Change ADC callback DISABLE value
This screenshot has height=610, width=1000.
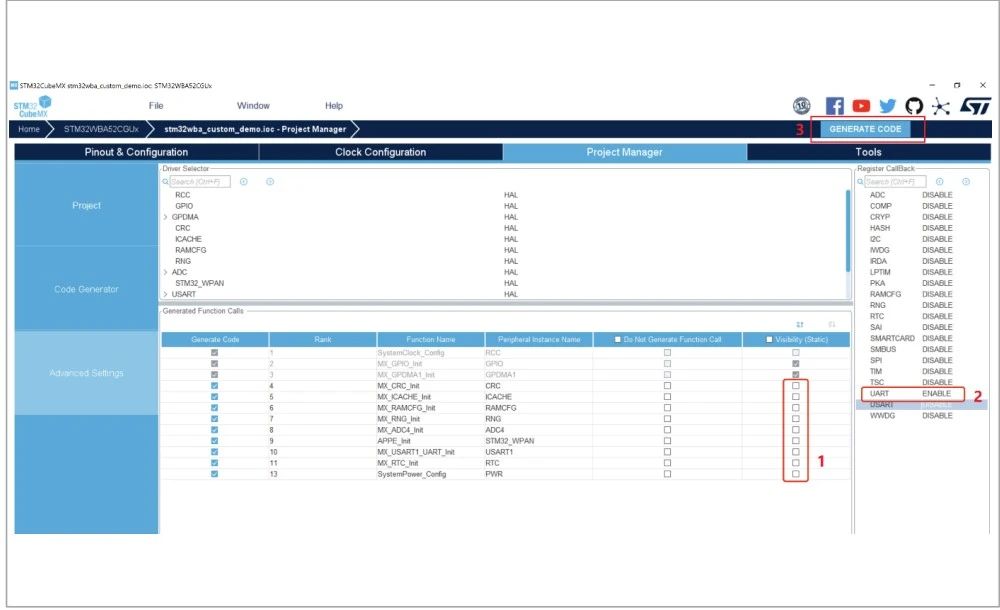(937, 195)
